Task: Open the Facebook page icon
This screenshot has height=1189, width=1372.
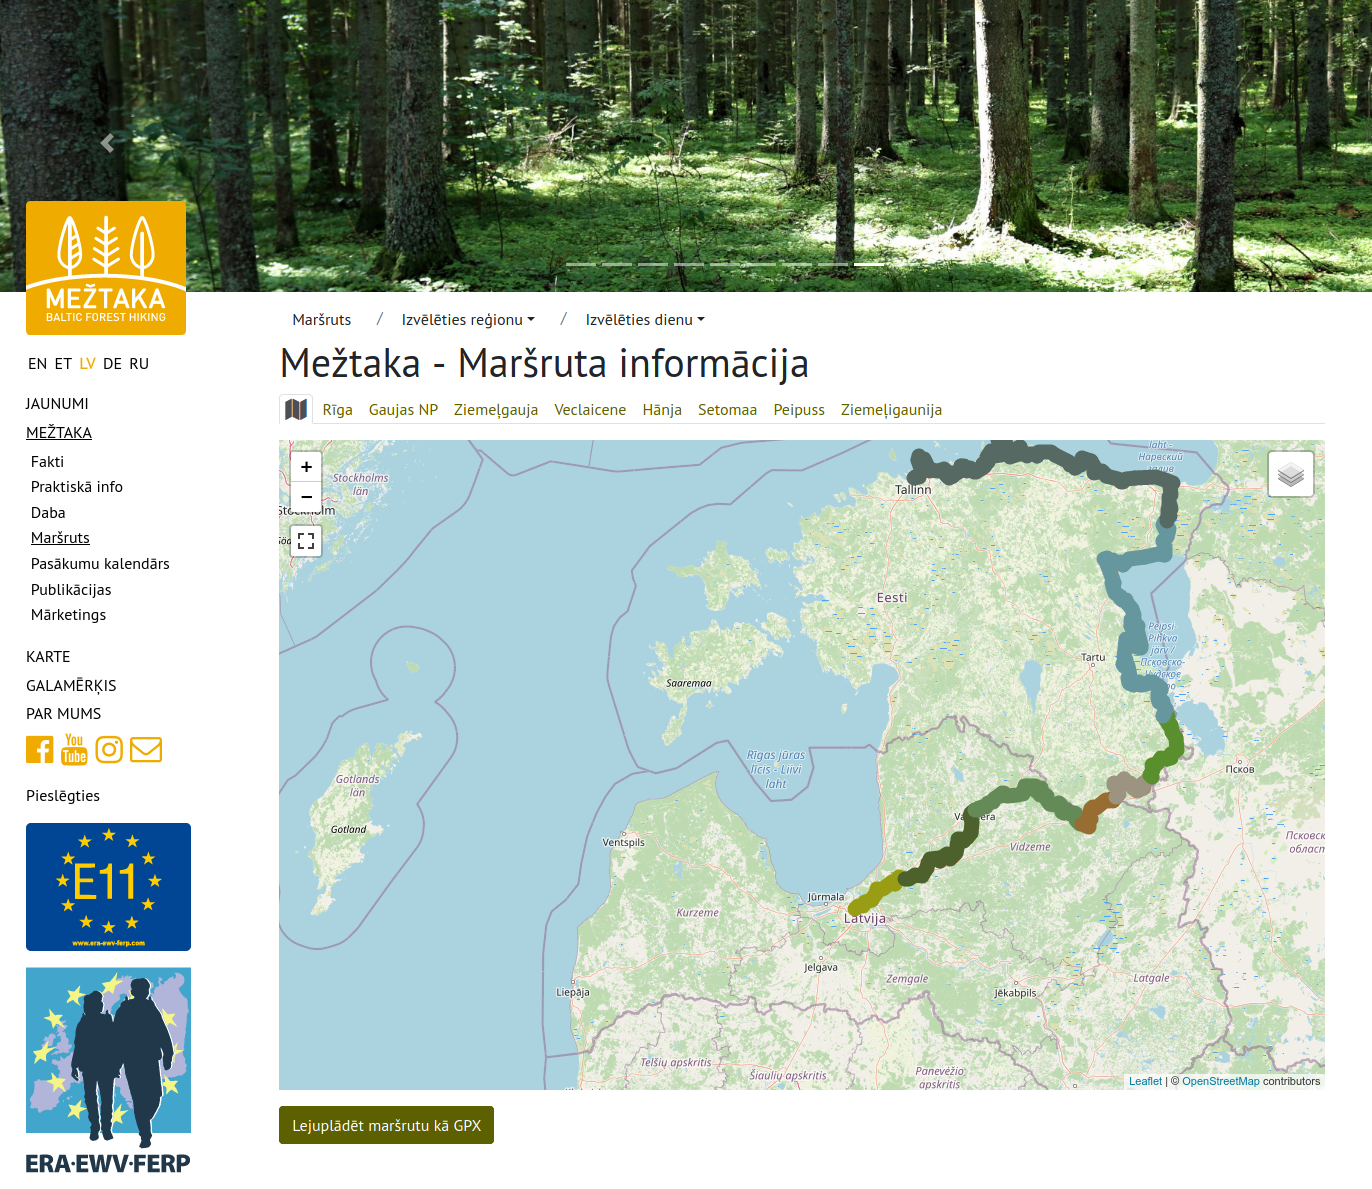Action: [40, 749]
